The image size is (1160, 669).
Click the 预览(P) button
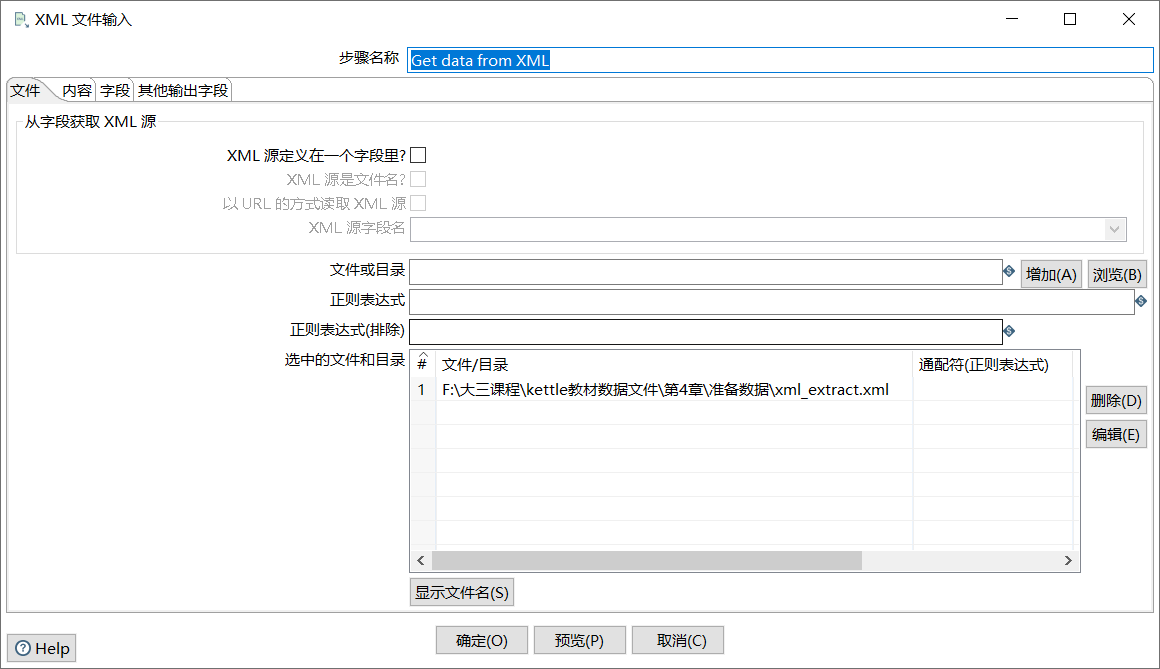coord(579,640)
